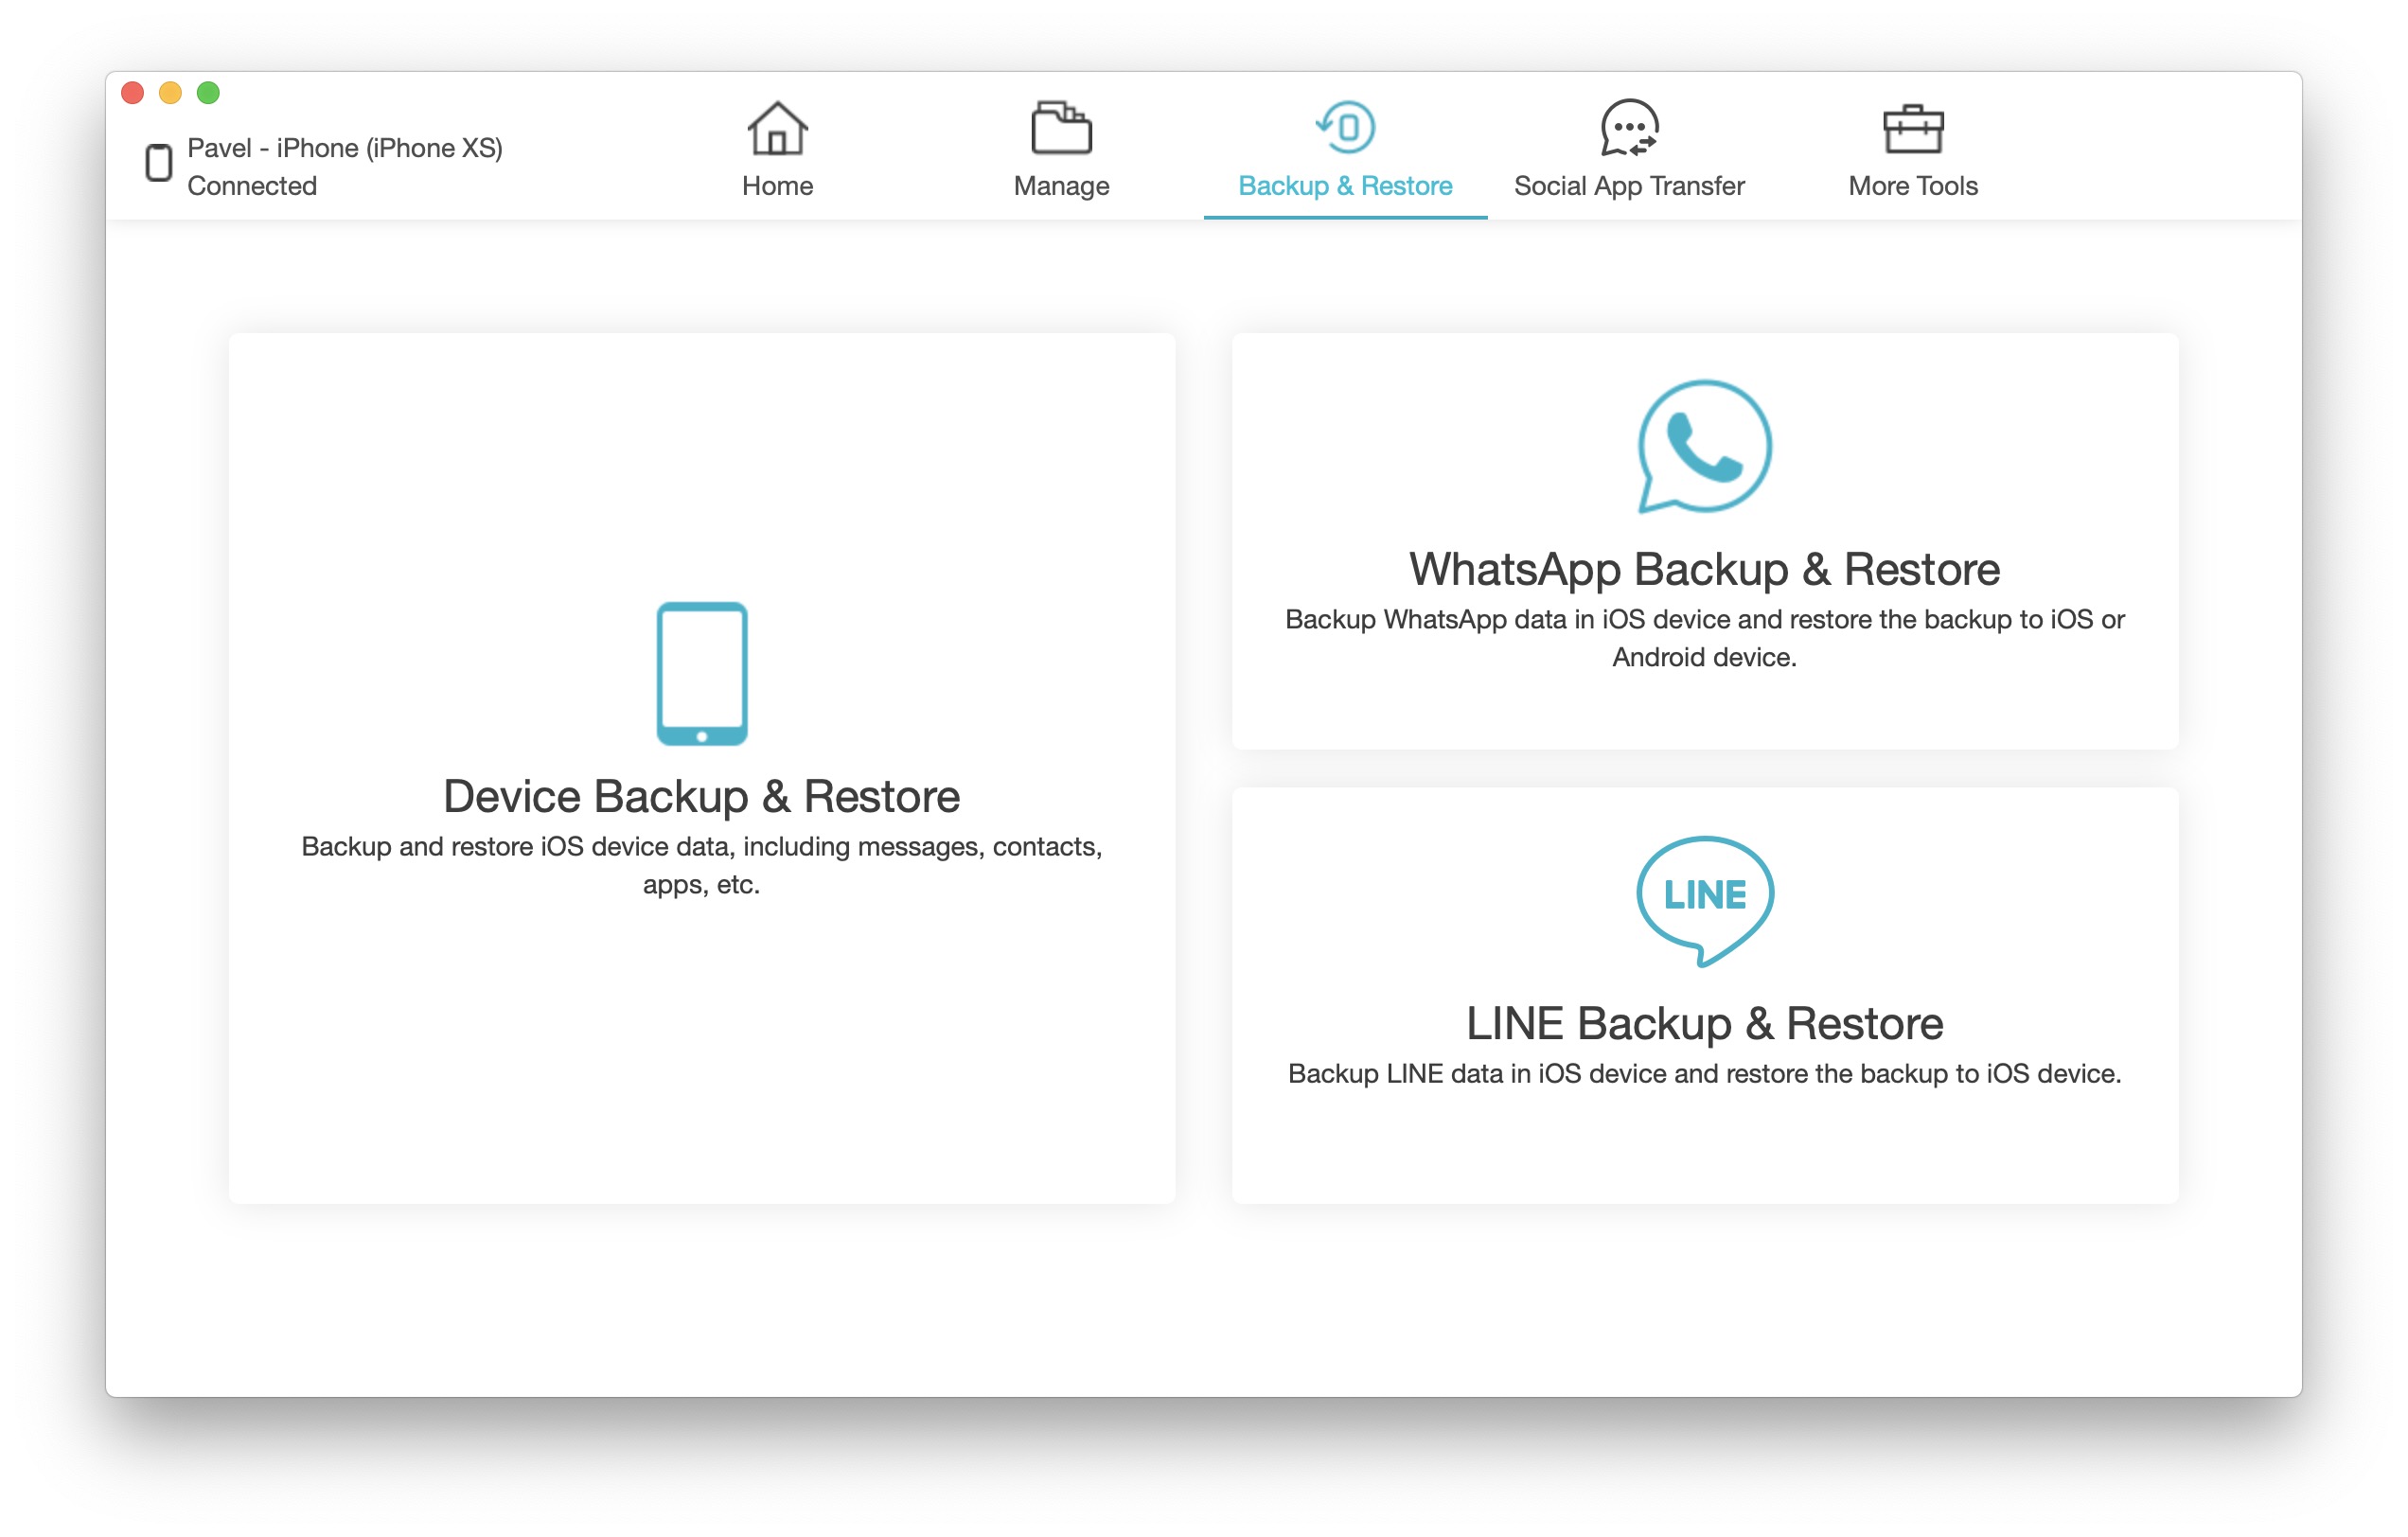Click the green fullscreen window button
Screen dimensions: 2408x1537
tap(208, 93)
